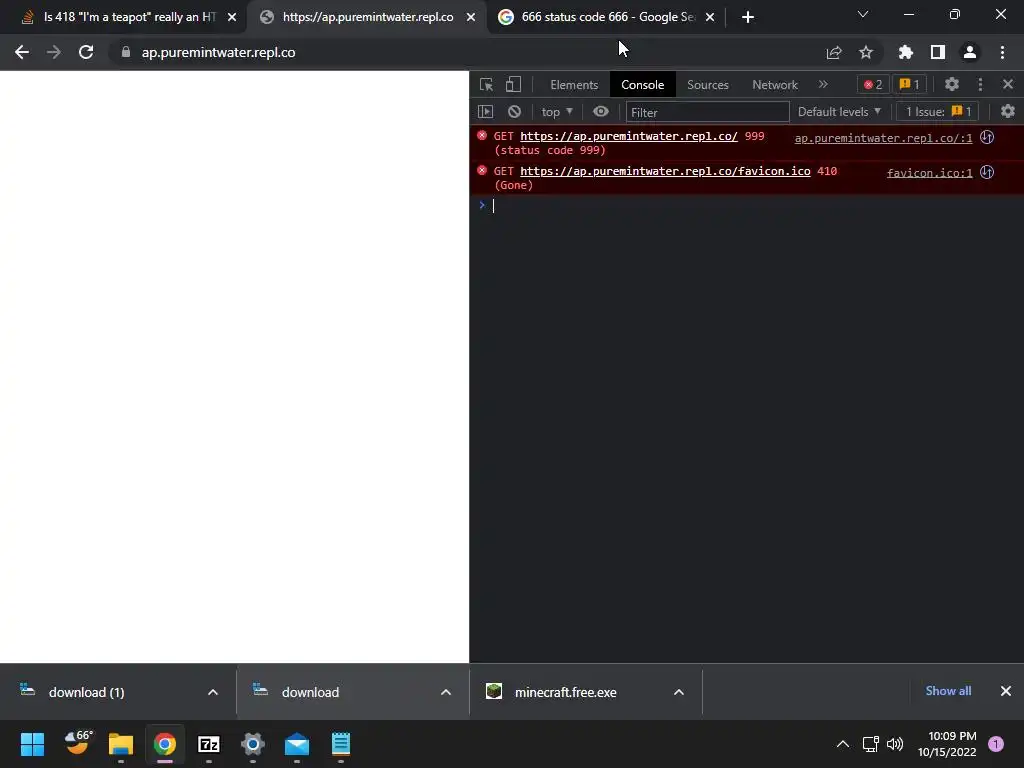Open the Chrome profile icon
Viewport: 1024px width, 768px height.
[970, 52]
